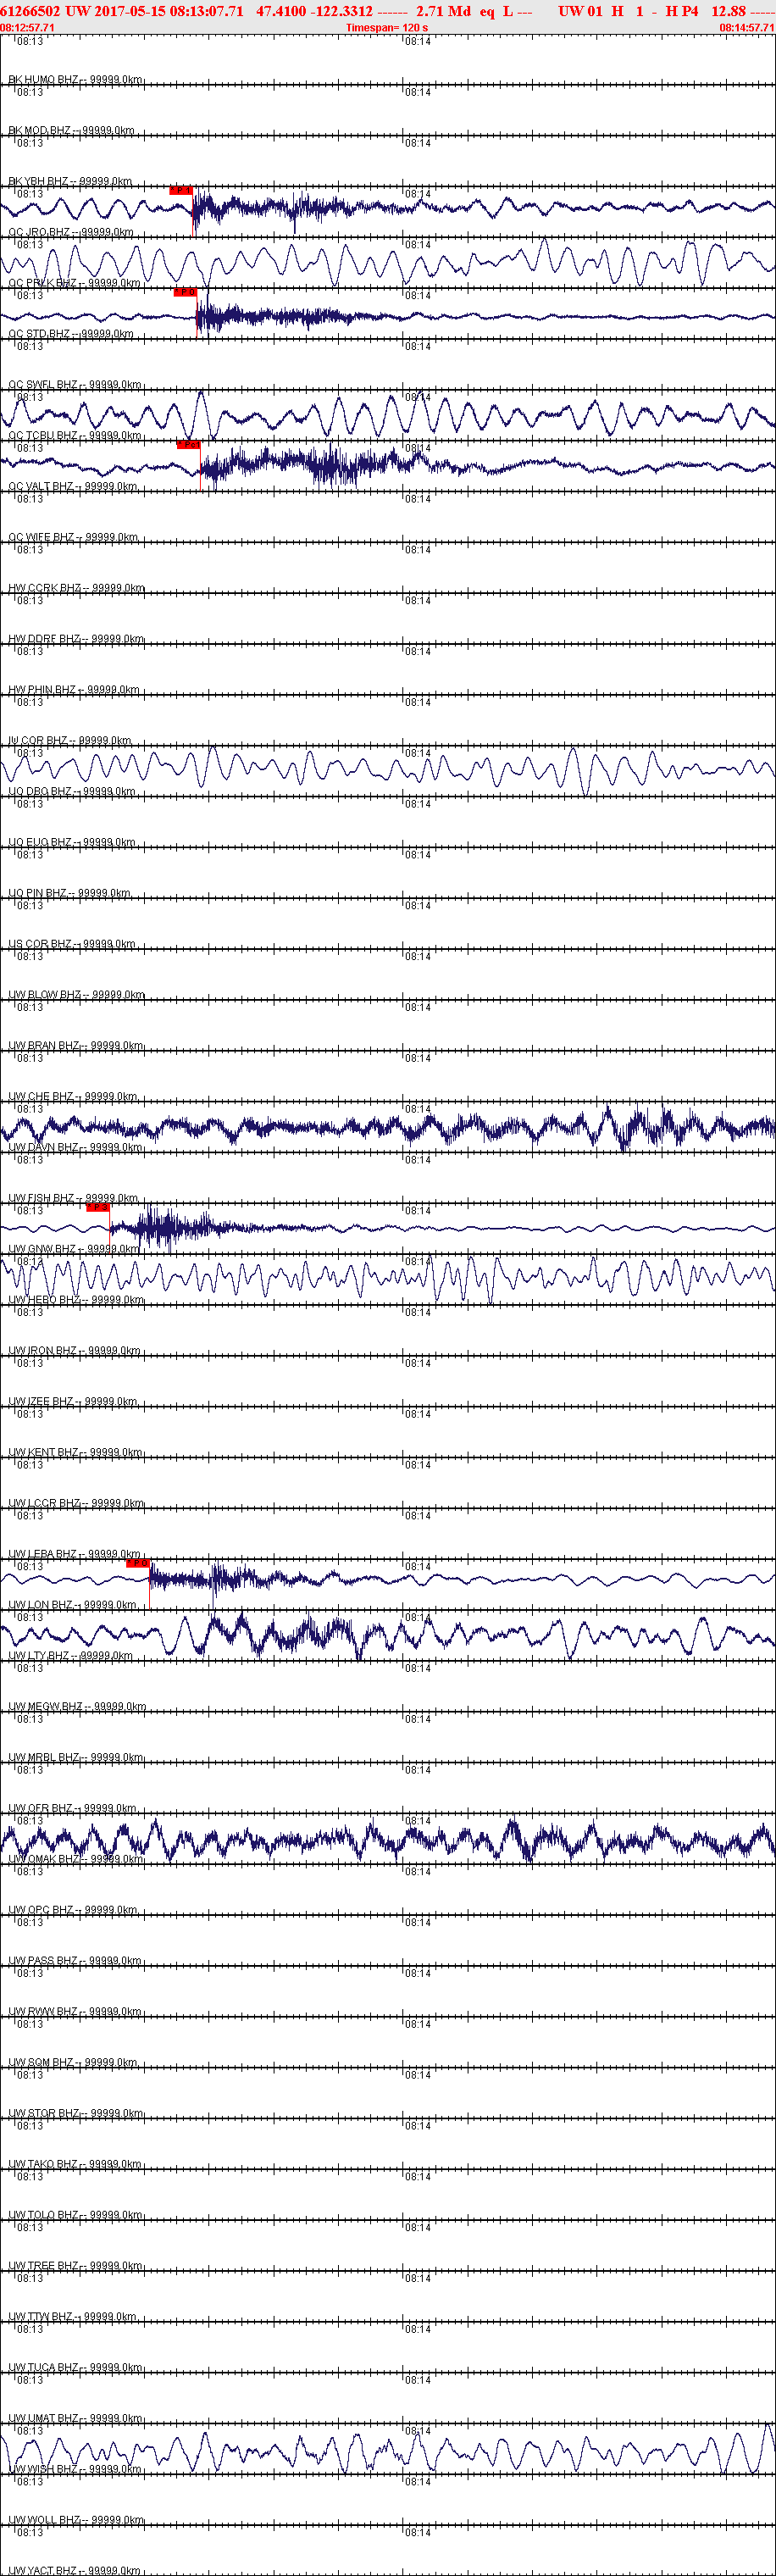Select the UW TOLO BHZ channel label
Image resolution: width=776 pixels, height=2576 pixels.
(75, 2214)
